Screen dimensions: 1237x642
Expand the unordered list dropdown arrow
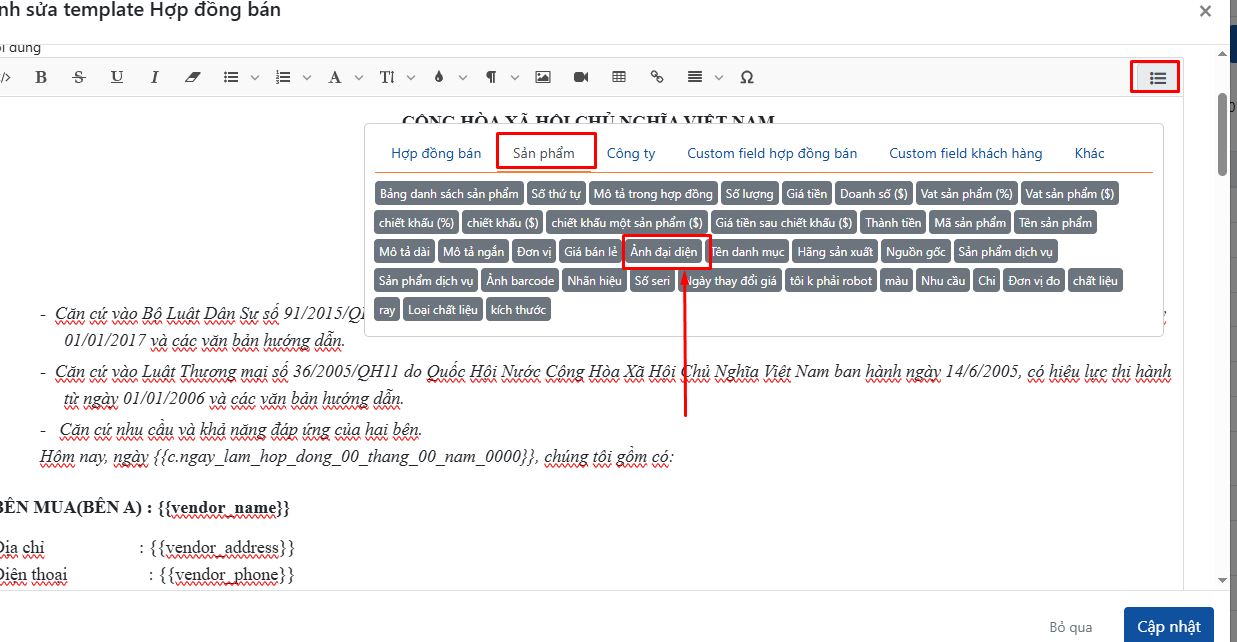coord(254,77)
